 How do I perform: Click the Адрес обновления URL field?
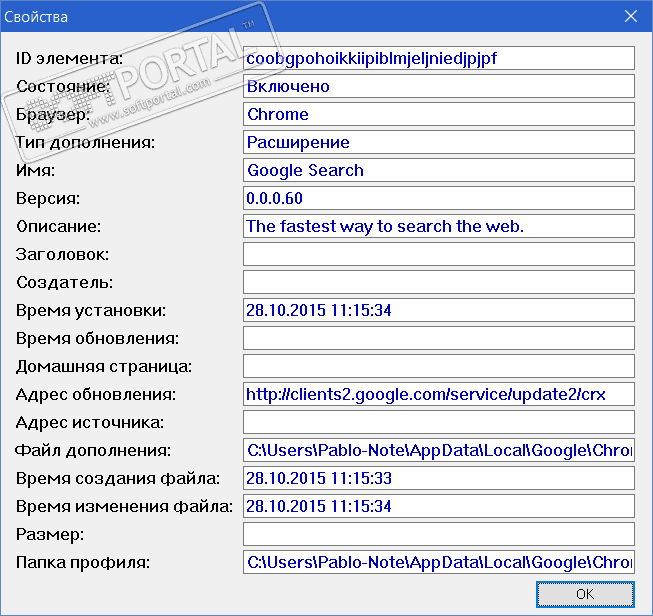click(x=439, y=394)
